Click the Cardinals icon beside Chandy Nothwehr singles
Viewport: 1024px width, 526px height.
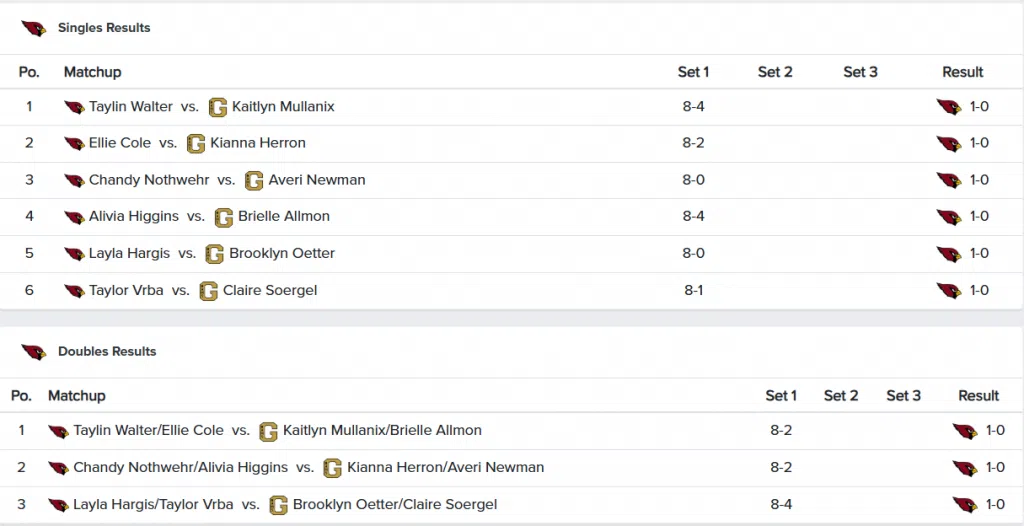(x=74, y=180)
